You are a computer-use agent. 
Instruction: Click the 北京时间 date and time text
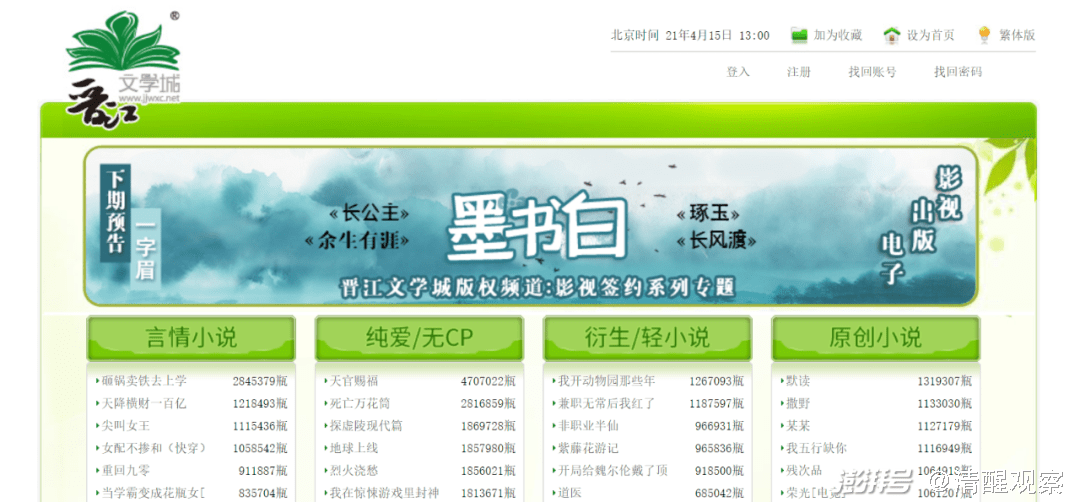[690, 35]
